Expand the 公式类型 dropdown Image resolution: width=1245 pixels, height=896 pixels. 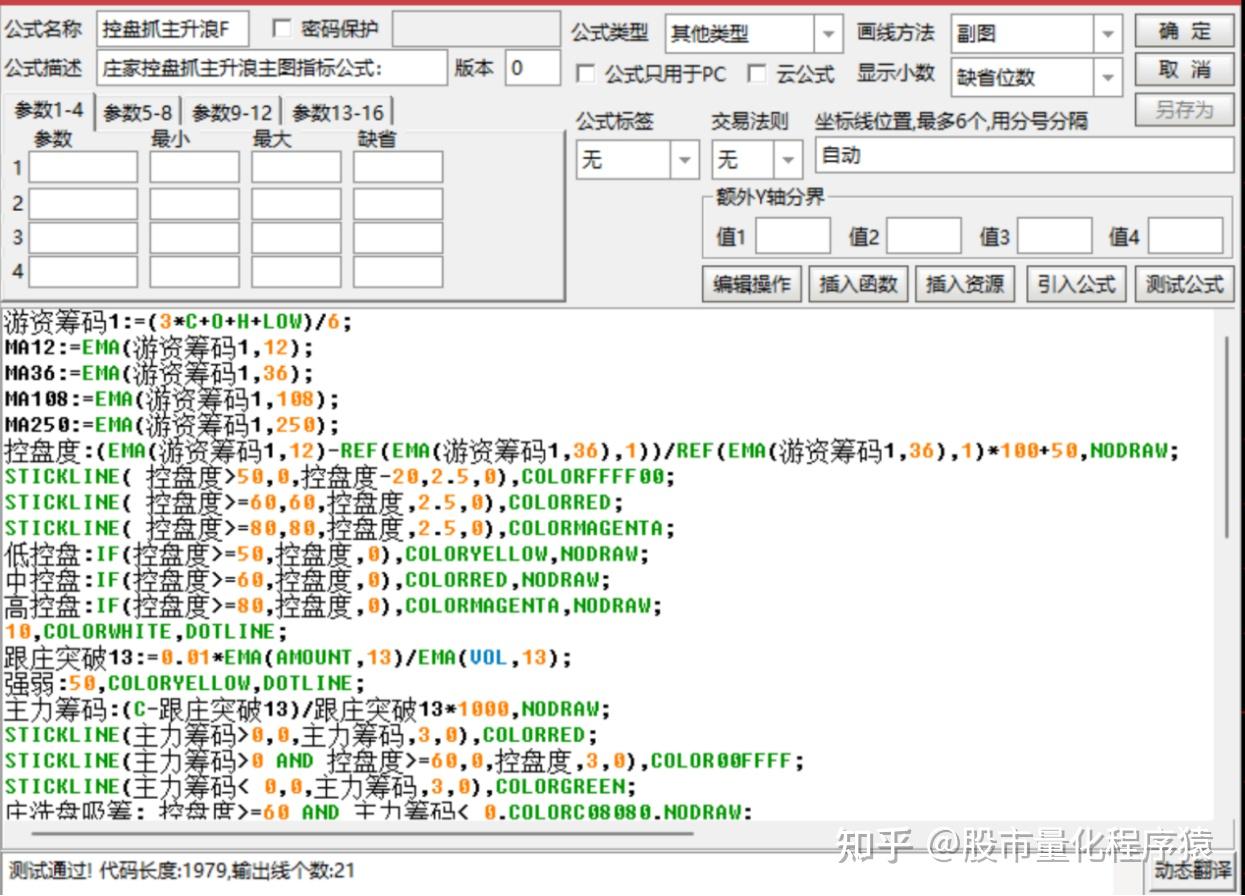(828, 34)
